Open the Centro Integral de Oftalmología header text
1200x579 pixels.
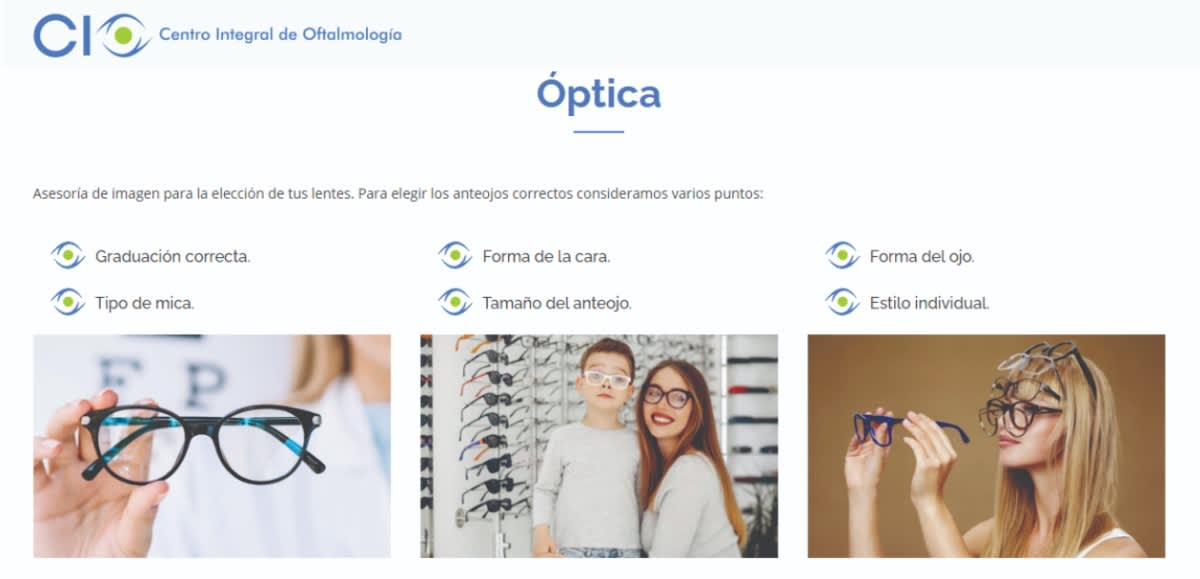coord(280,35)
